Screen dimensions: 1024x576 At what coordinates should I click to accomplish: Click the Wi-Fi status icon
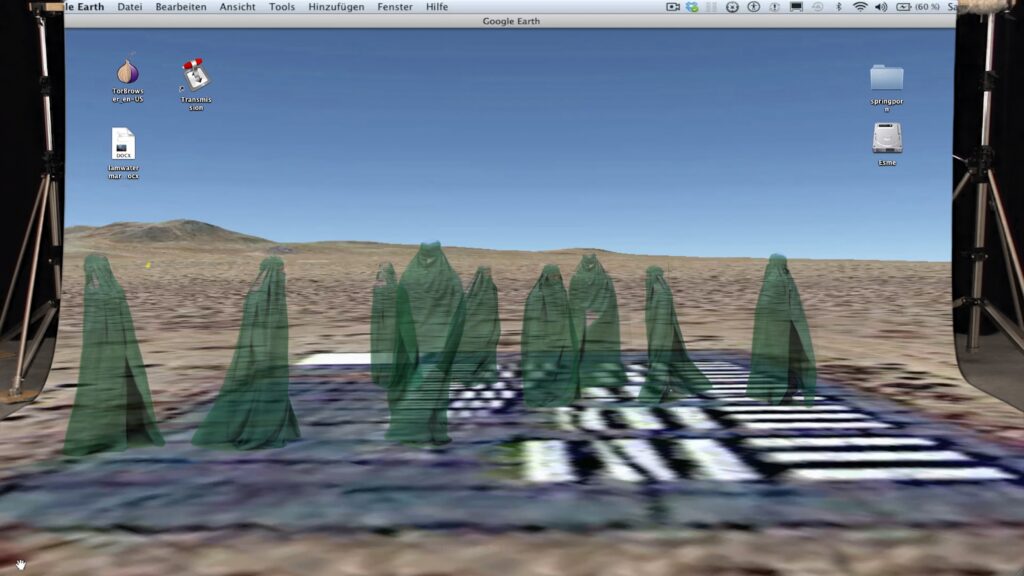tap(860, 7)
